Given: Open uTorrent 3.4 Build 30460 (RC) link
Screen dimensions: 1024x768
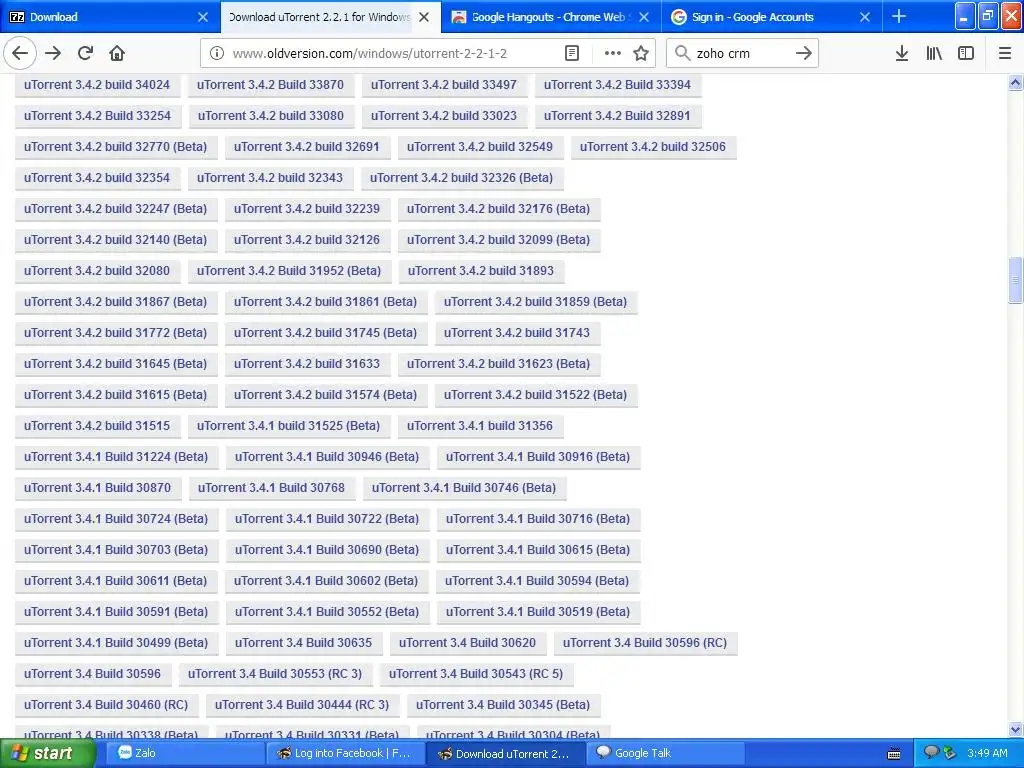Looking at the screenshot, I should [x=106, y=705].
